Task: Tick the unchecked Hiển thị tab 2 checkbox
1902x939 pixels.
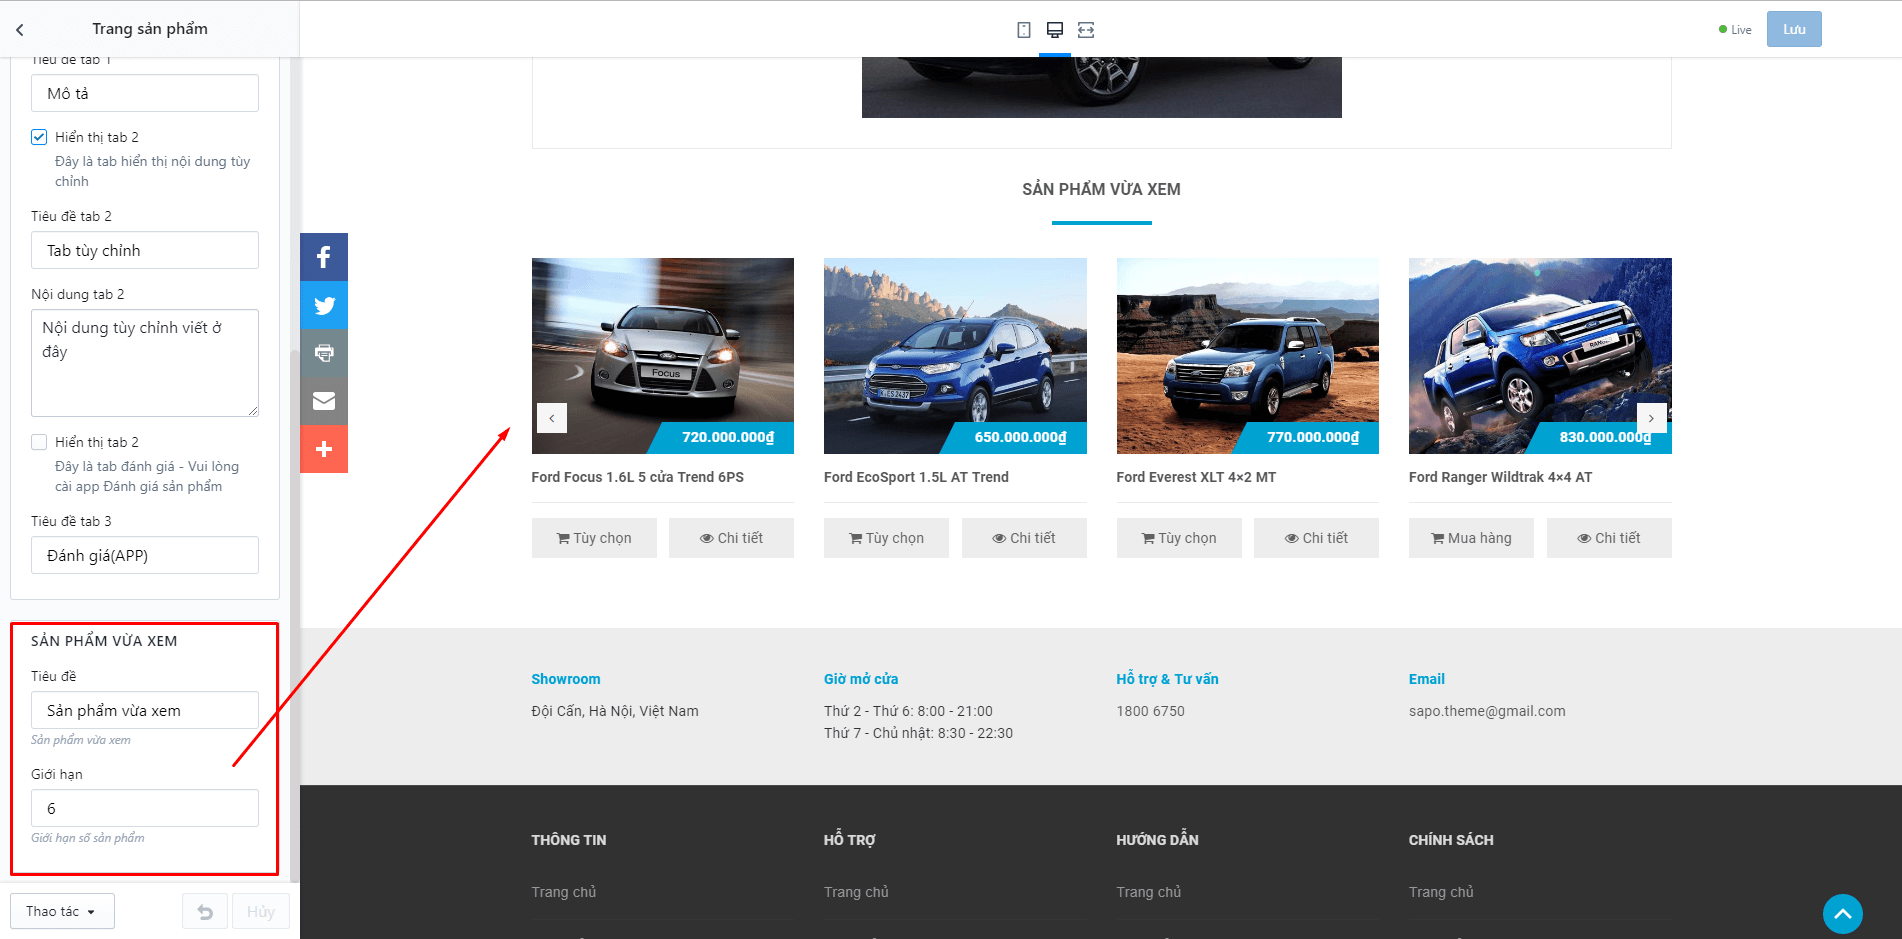Action: click(39, 442)
